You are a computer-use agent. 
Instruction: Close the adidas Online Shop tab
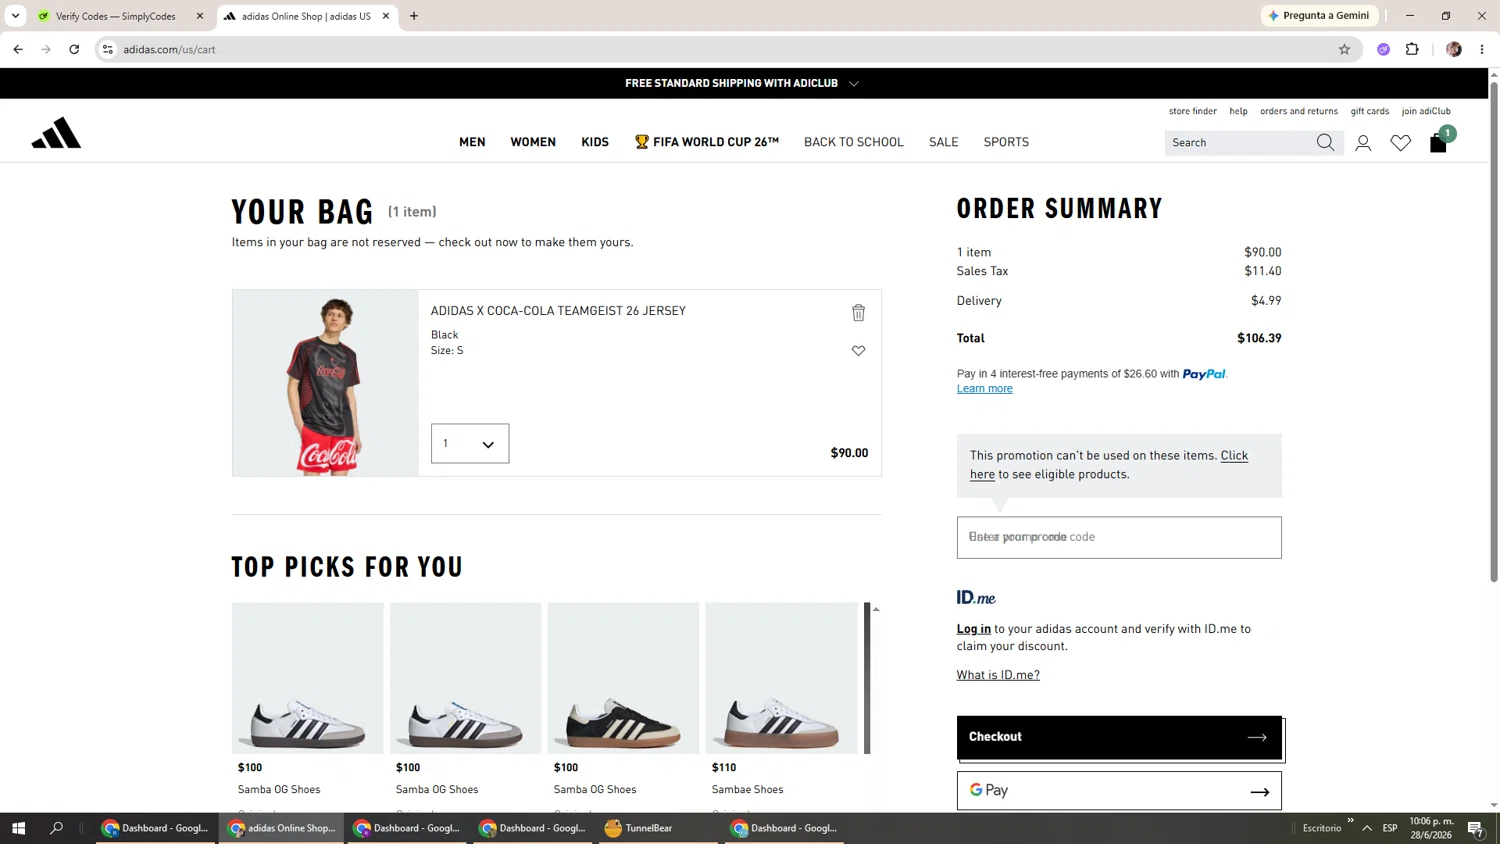click(x=386, y=16)
